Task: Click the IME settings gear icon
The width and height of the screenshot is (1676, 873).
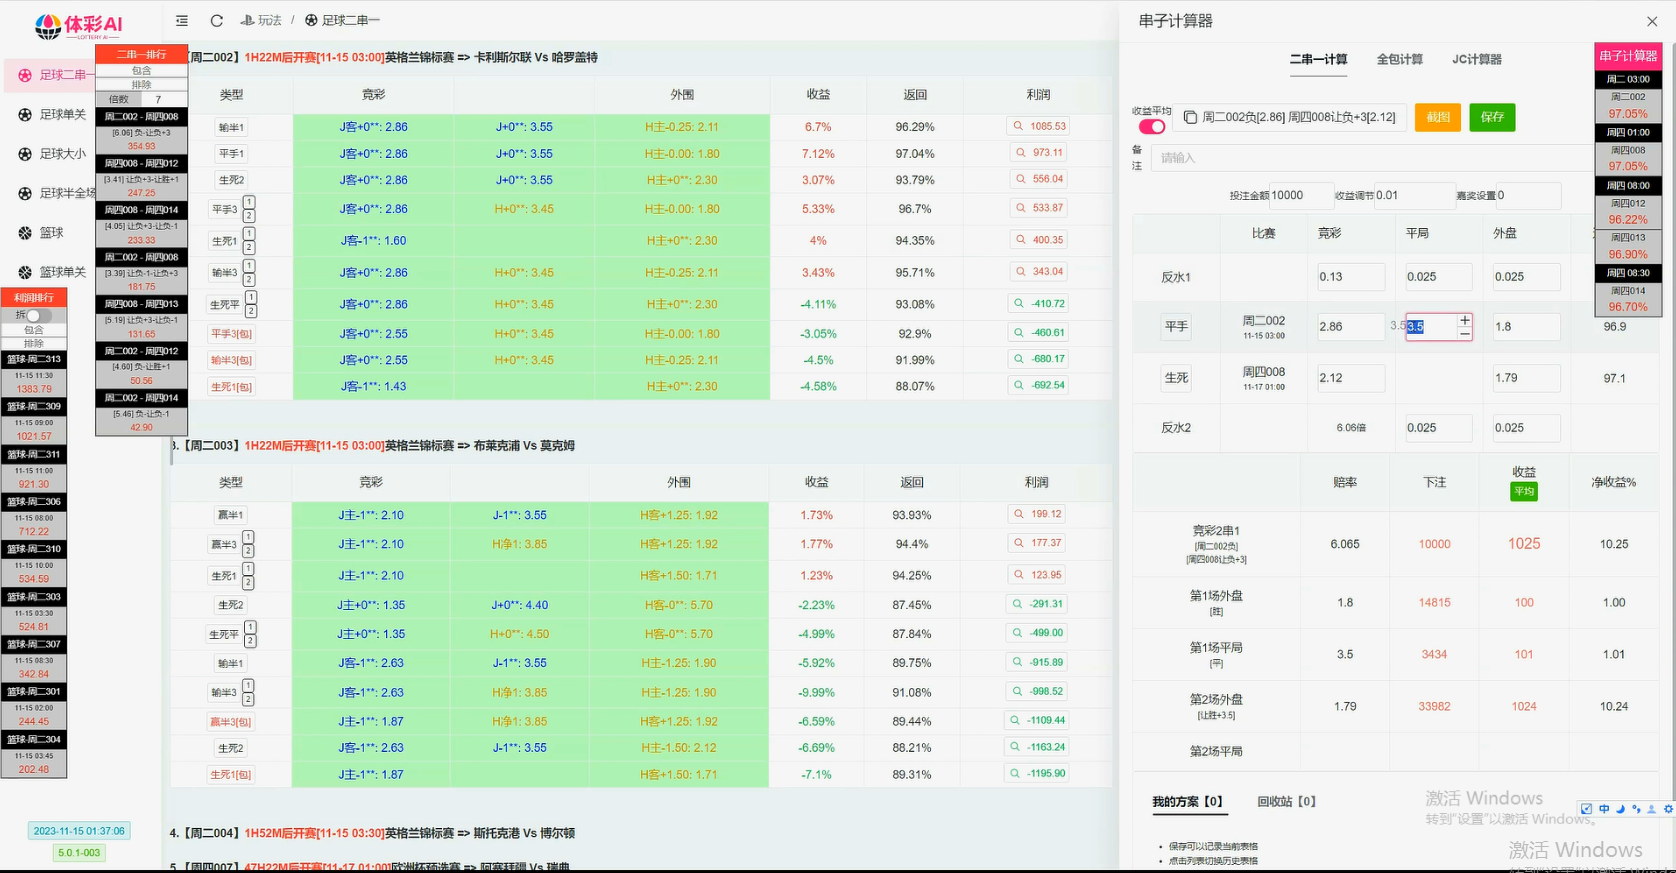Action: 1667,809
